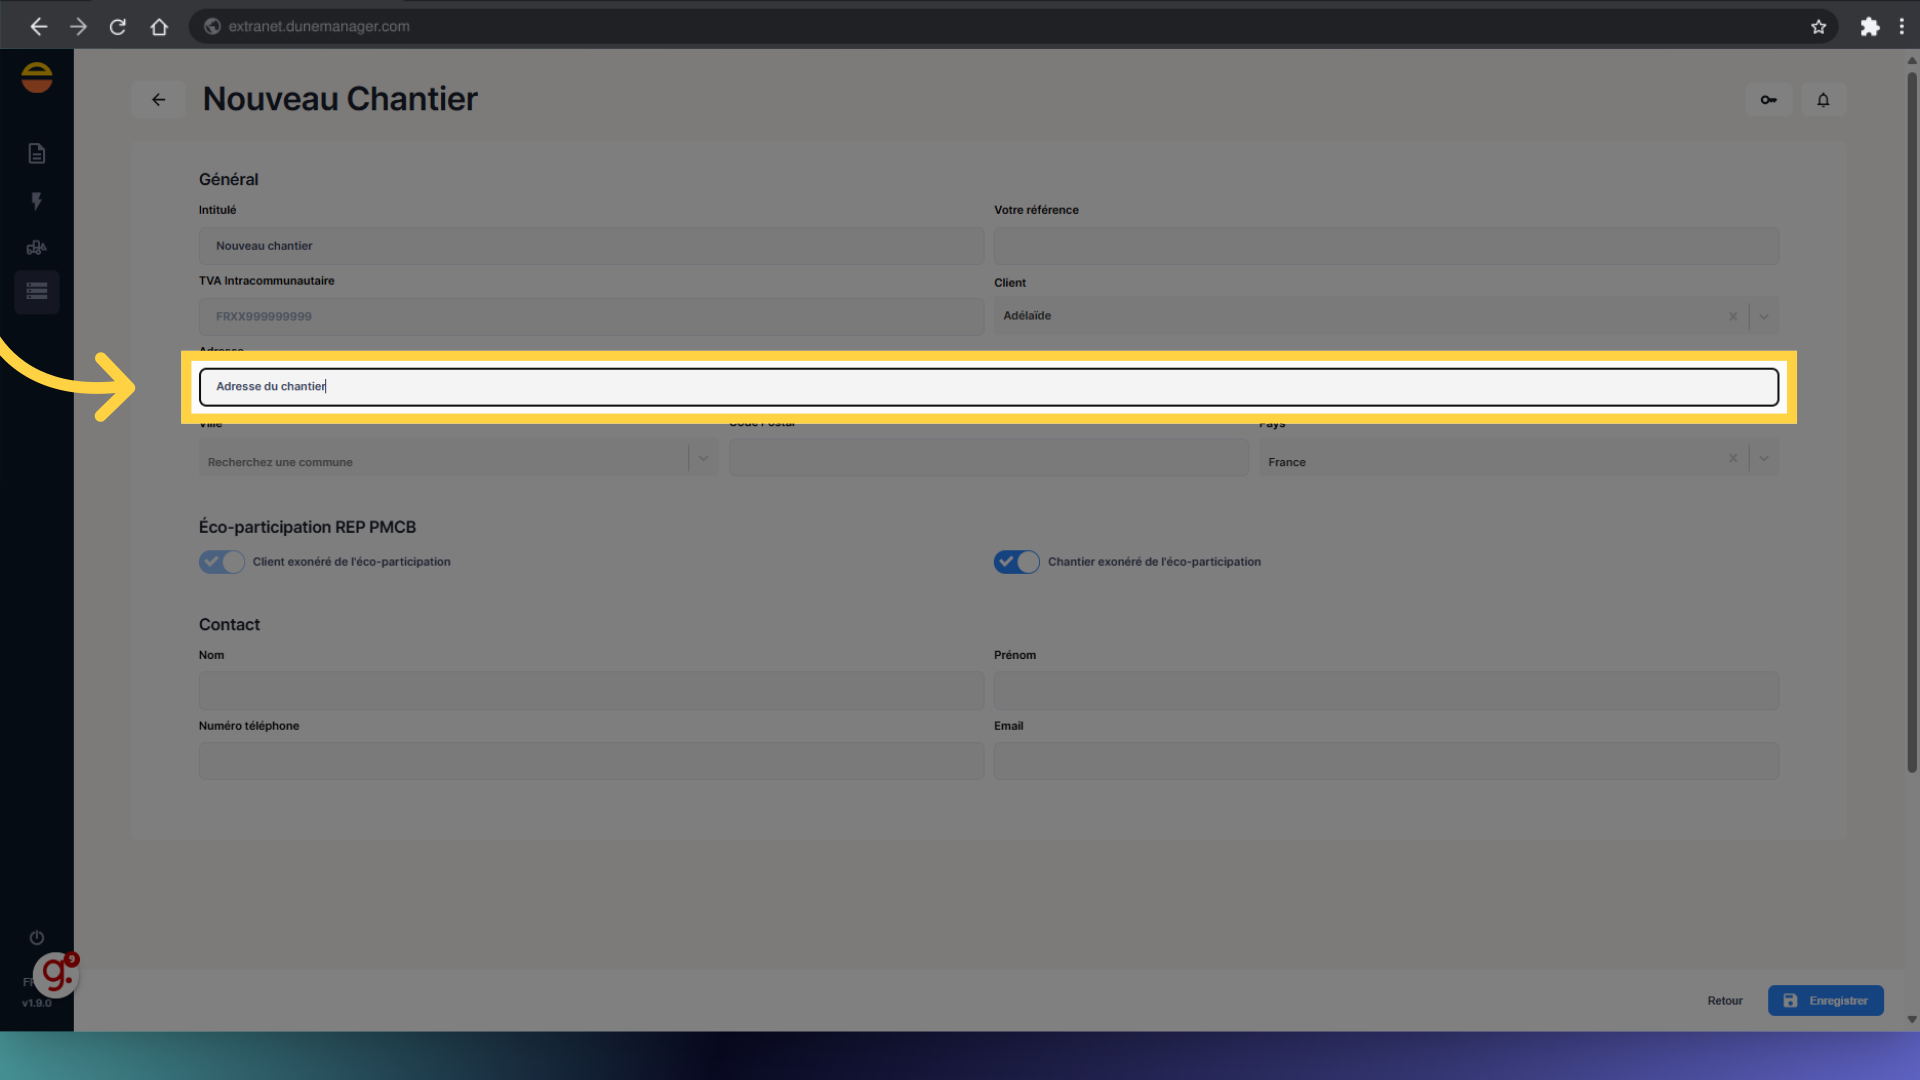Image resolution: width=1920 pixels, height=1080 pixels.
Task: Click the document icon in sidebar
Action: click(x=37, y=153)
